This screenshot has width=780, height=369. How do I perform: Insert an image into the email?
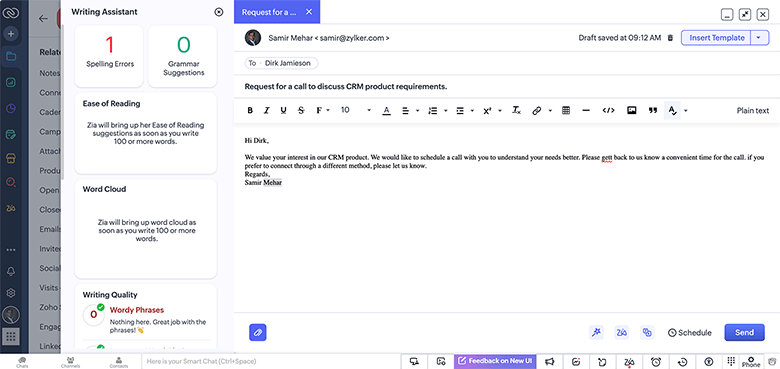632,110
